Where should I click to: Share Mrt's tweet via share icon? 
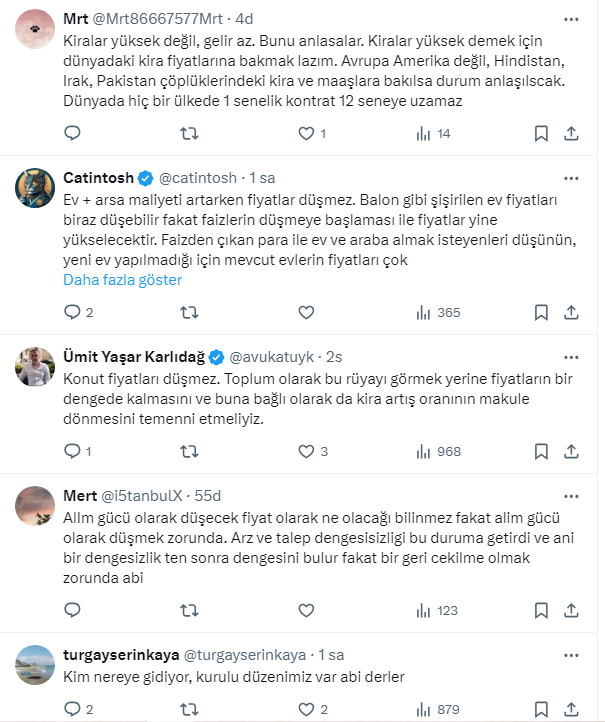point(571,133)
